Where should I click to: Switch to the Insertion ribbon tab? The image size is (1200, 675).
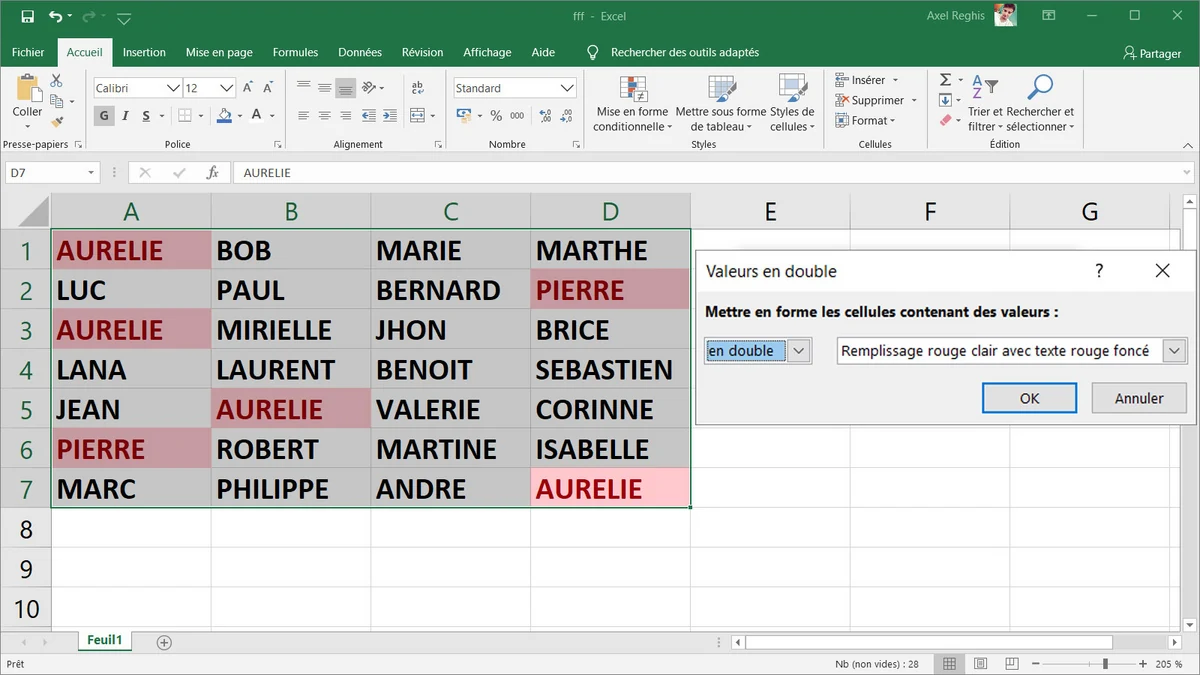click(144, 52)
